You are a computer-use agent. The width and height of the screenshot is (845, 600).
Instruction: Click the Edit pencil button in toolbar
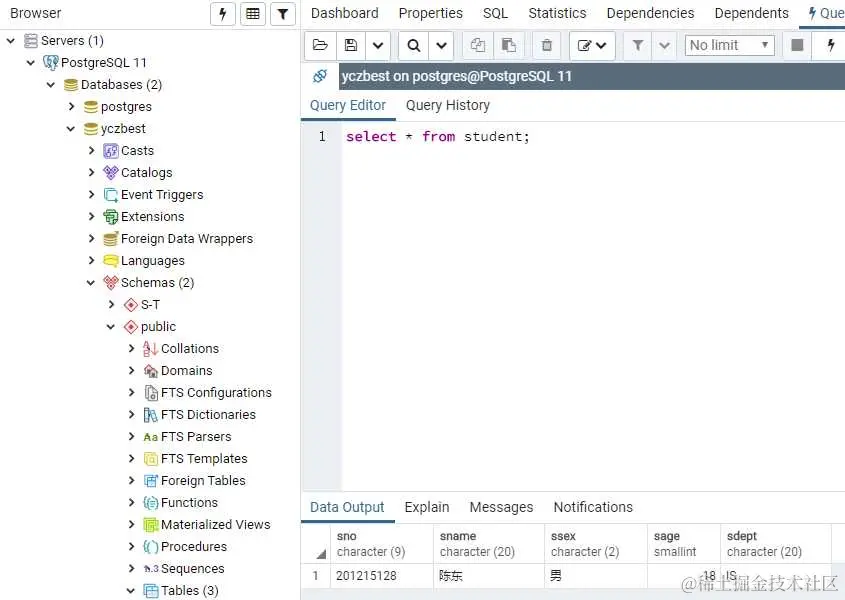coord(592,45)
